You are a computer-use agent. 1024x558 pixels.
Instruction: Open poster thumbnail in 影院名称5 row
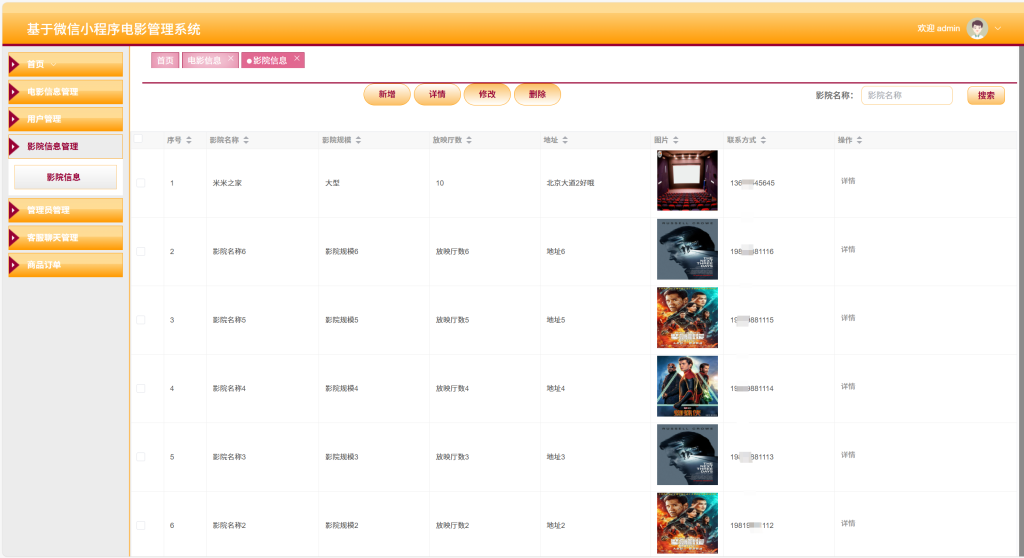(687, 318)
